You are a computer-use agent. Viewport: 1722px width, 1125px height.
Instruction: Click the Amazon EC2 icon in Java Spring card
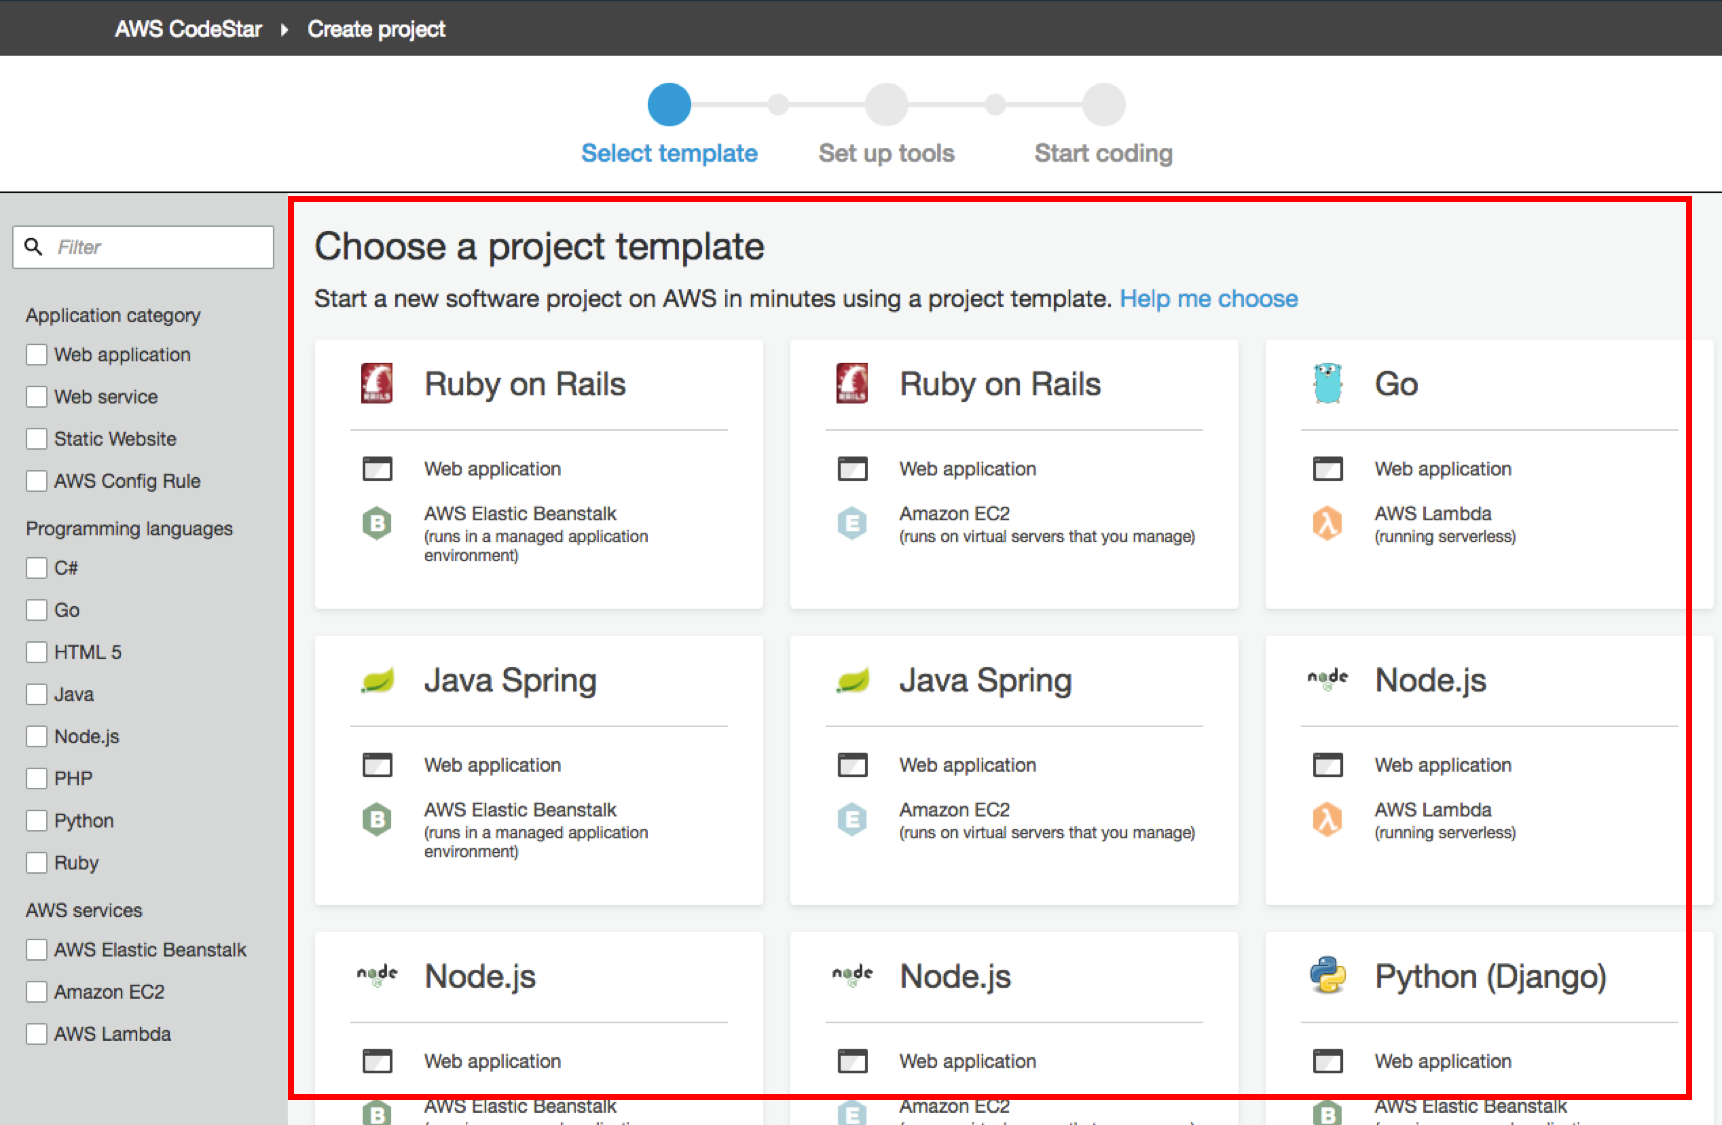tap(852, 820)
